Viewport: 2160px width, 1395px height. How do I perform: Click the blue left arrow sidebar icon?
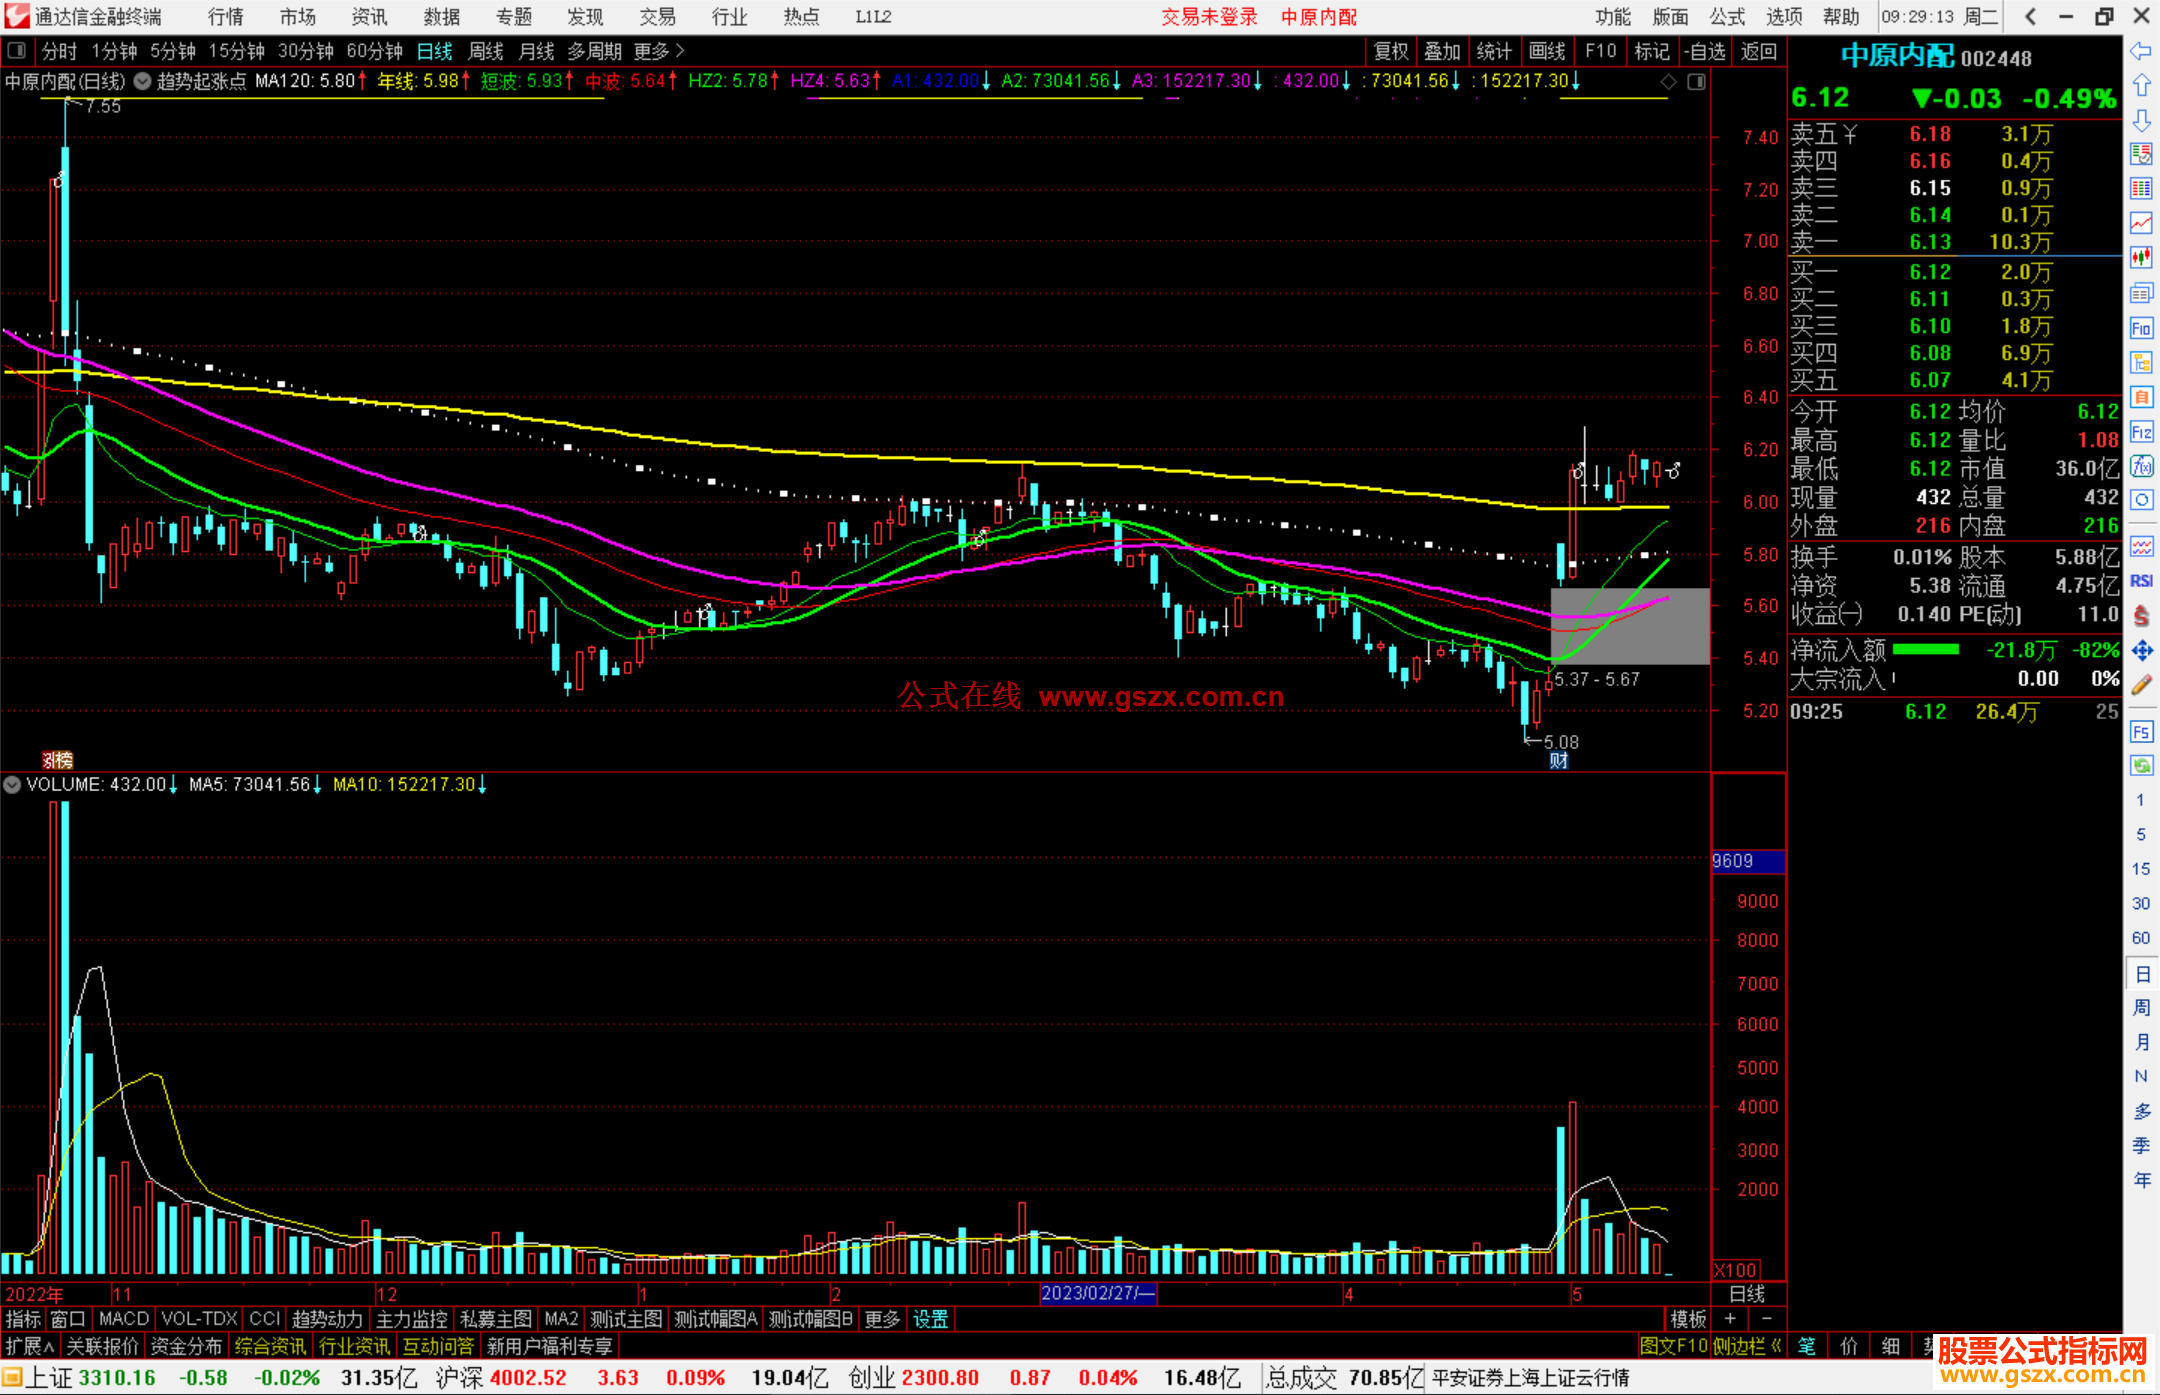[2141, 50]
